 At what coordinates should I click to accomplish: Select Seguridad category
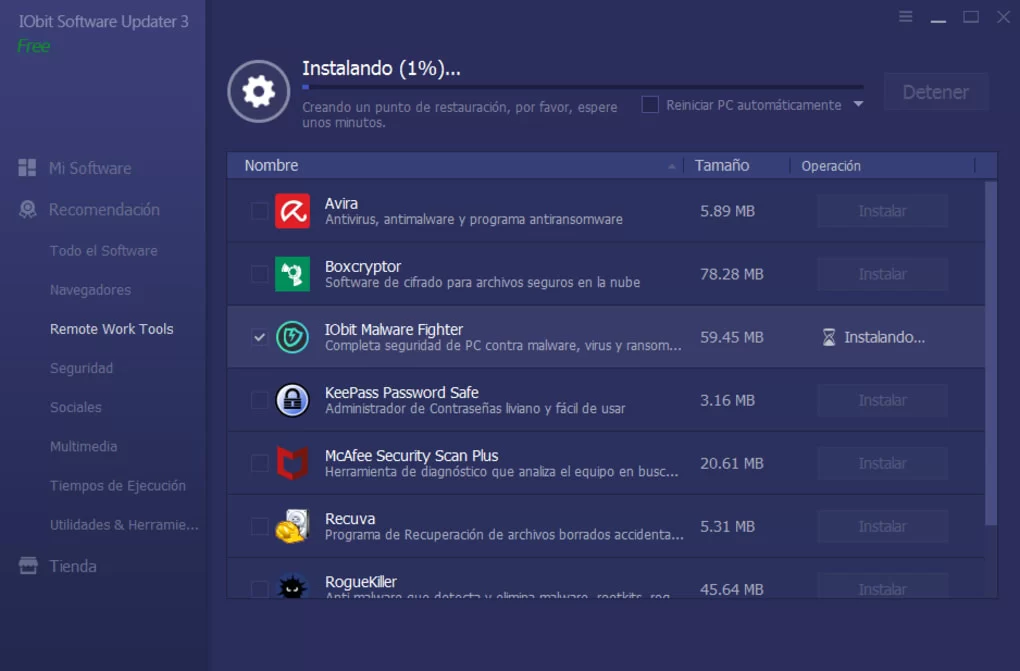coord(81,368)
